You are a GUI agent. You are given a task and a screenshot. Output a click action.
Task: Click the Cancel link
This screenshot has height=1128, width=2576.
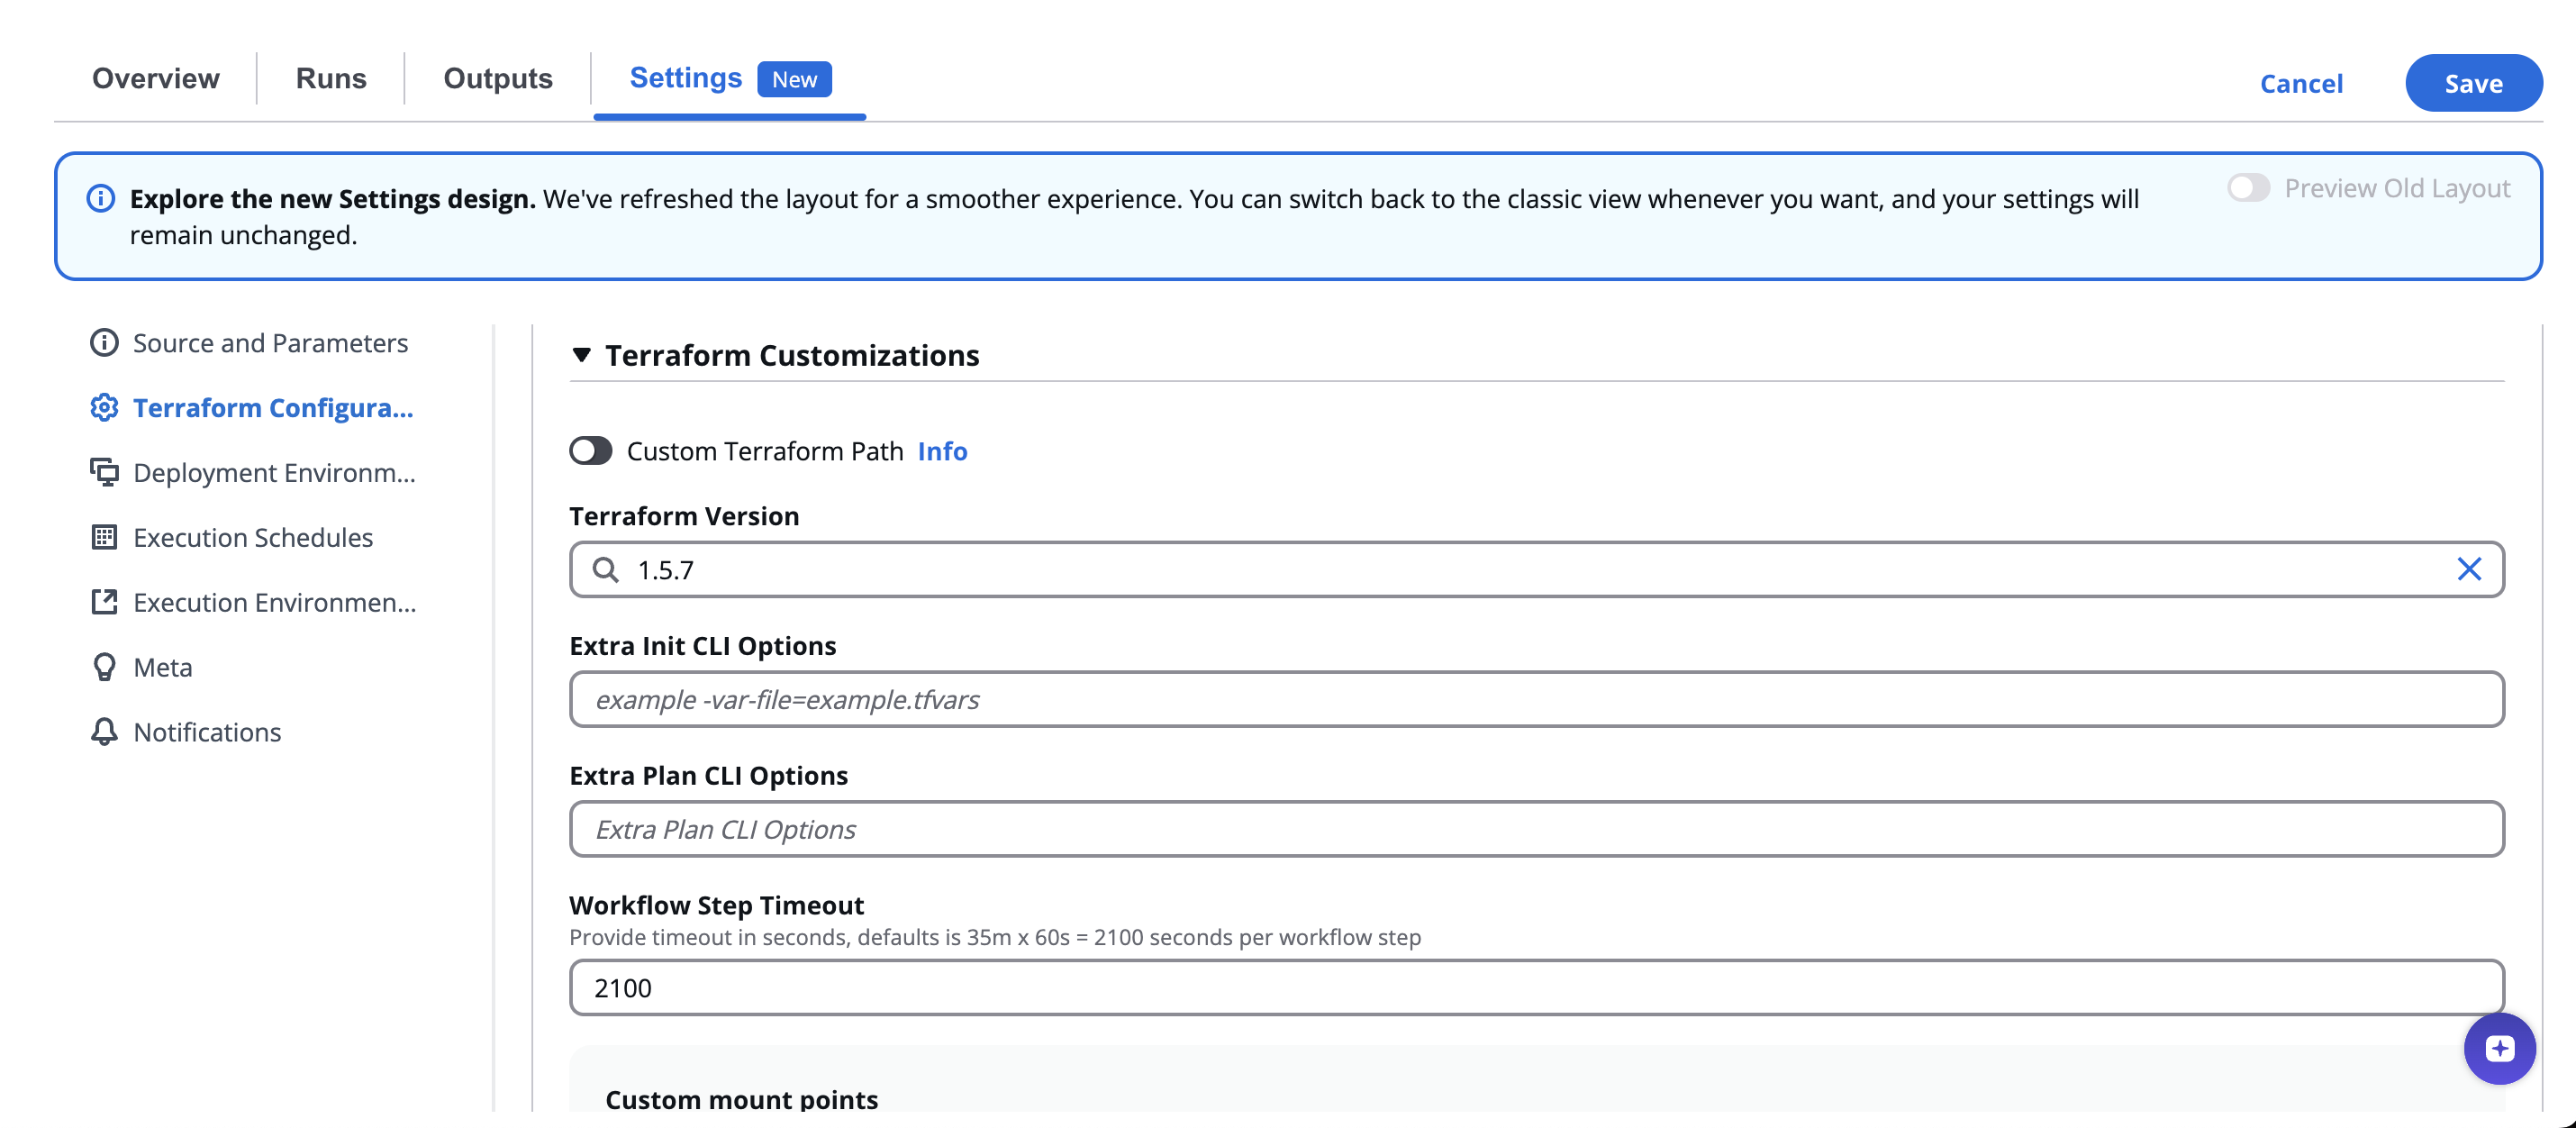pos(2301,83)
